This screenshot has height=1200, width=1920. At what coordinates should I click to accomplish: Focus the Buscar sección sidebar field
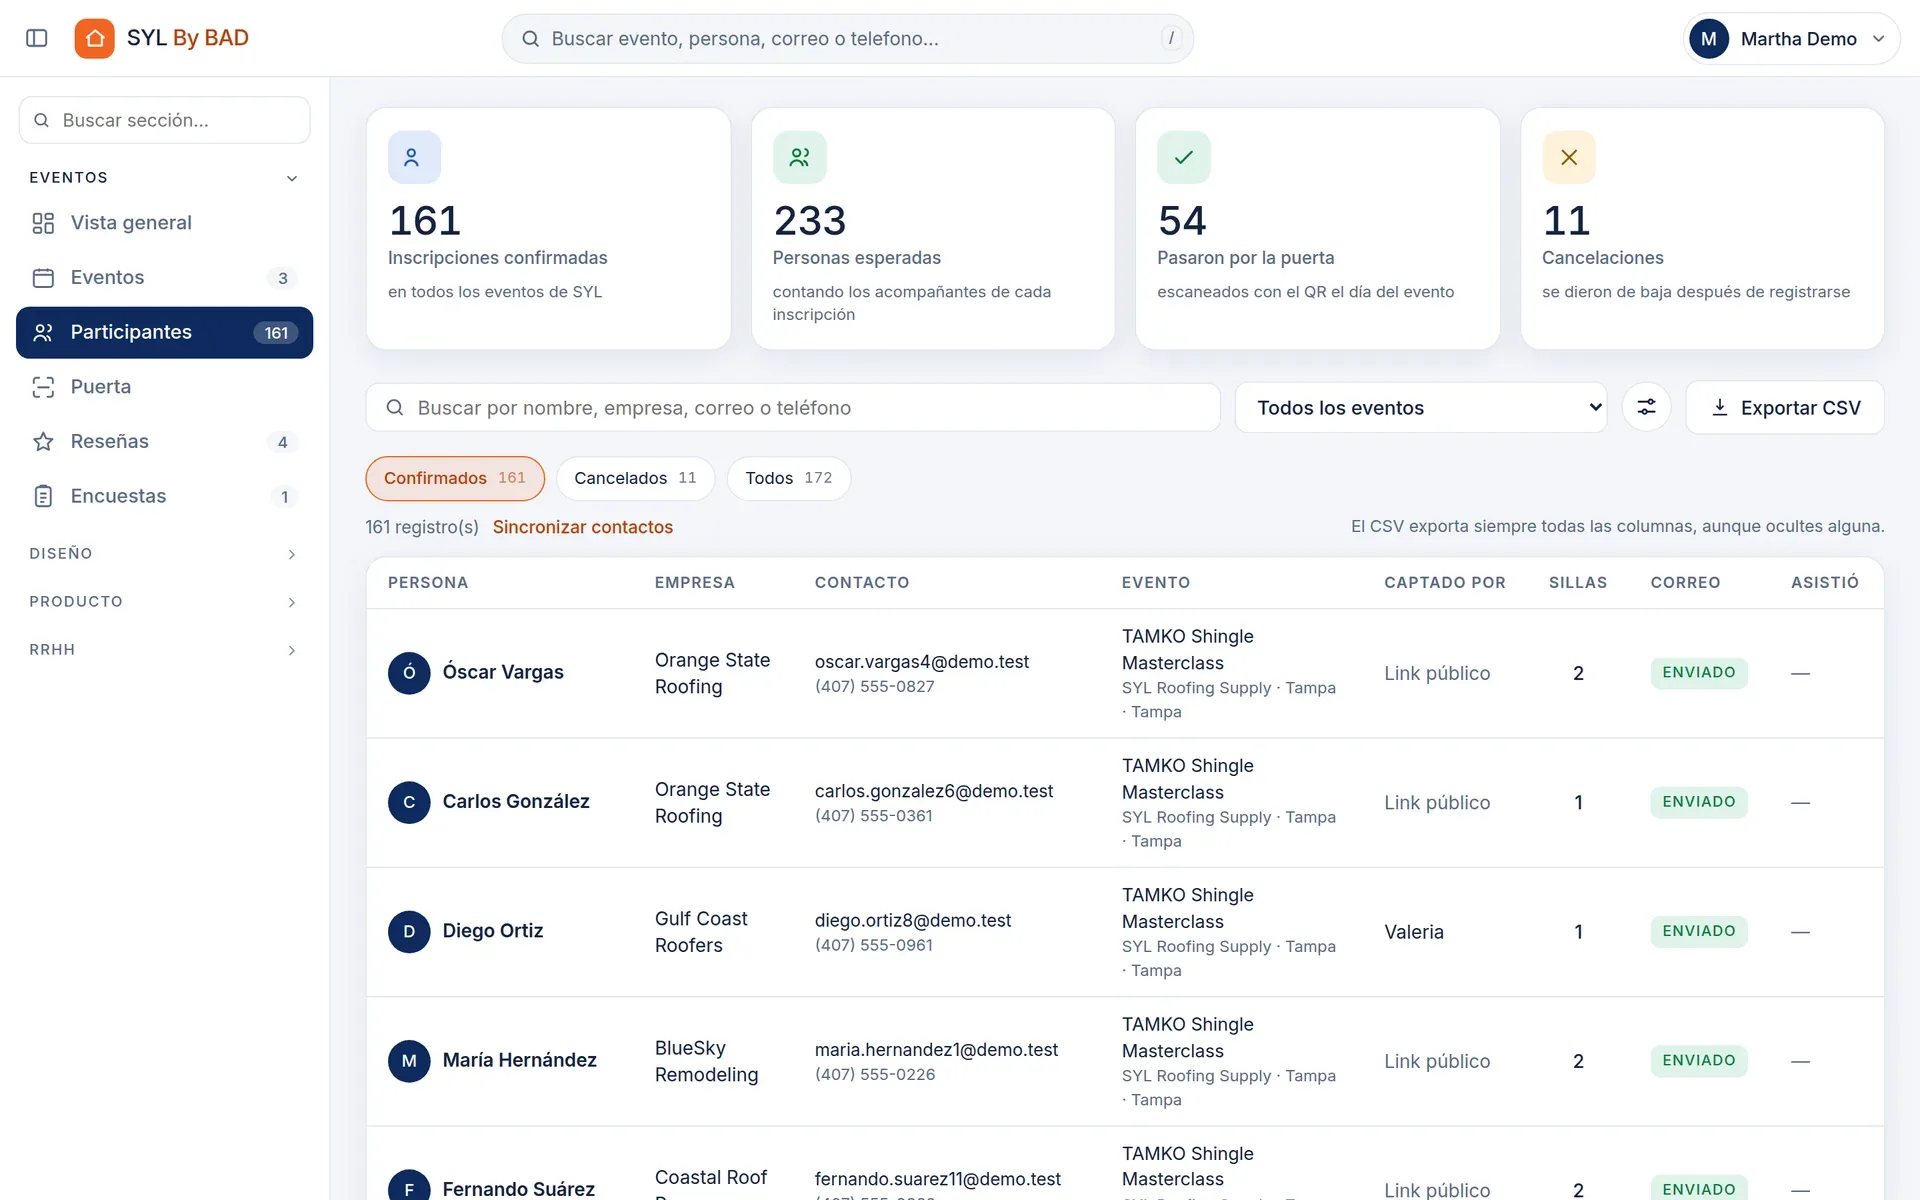[x=165, y=120]
